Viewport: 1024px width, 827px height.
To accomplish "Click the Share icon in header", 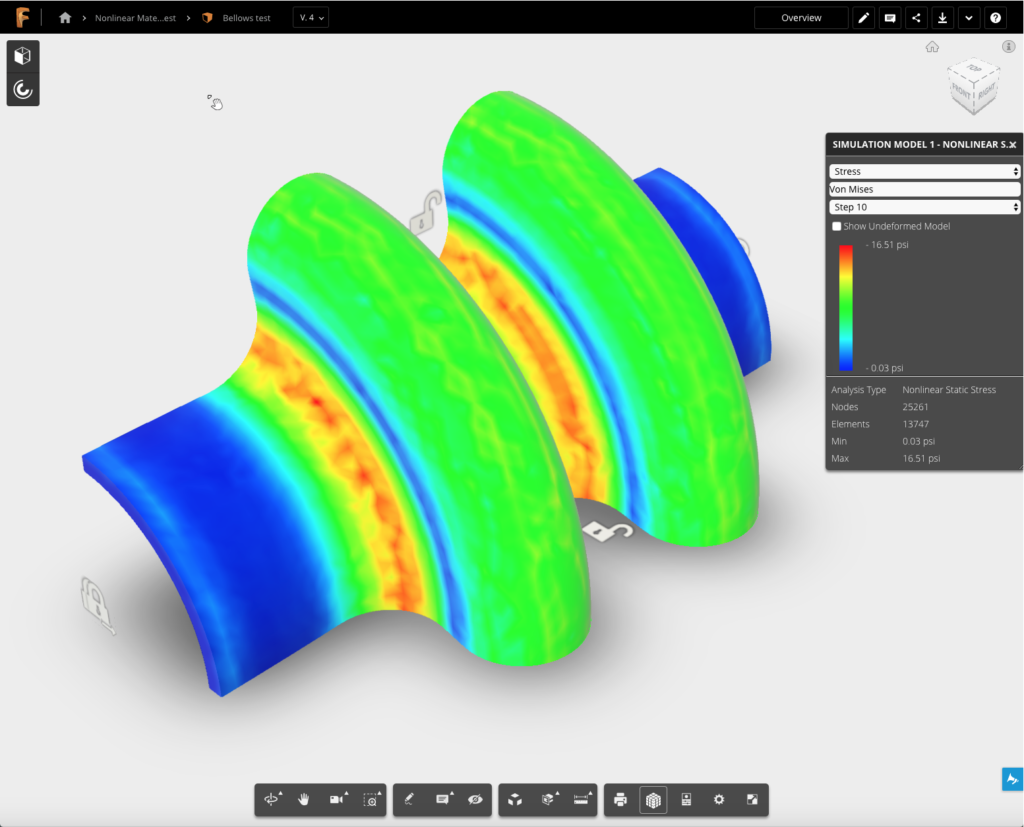I will [917, 18].
